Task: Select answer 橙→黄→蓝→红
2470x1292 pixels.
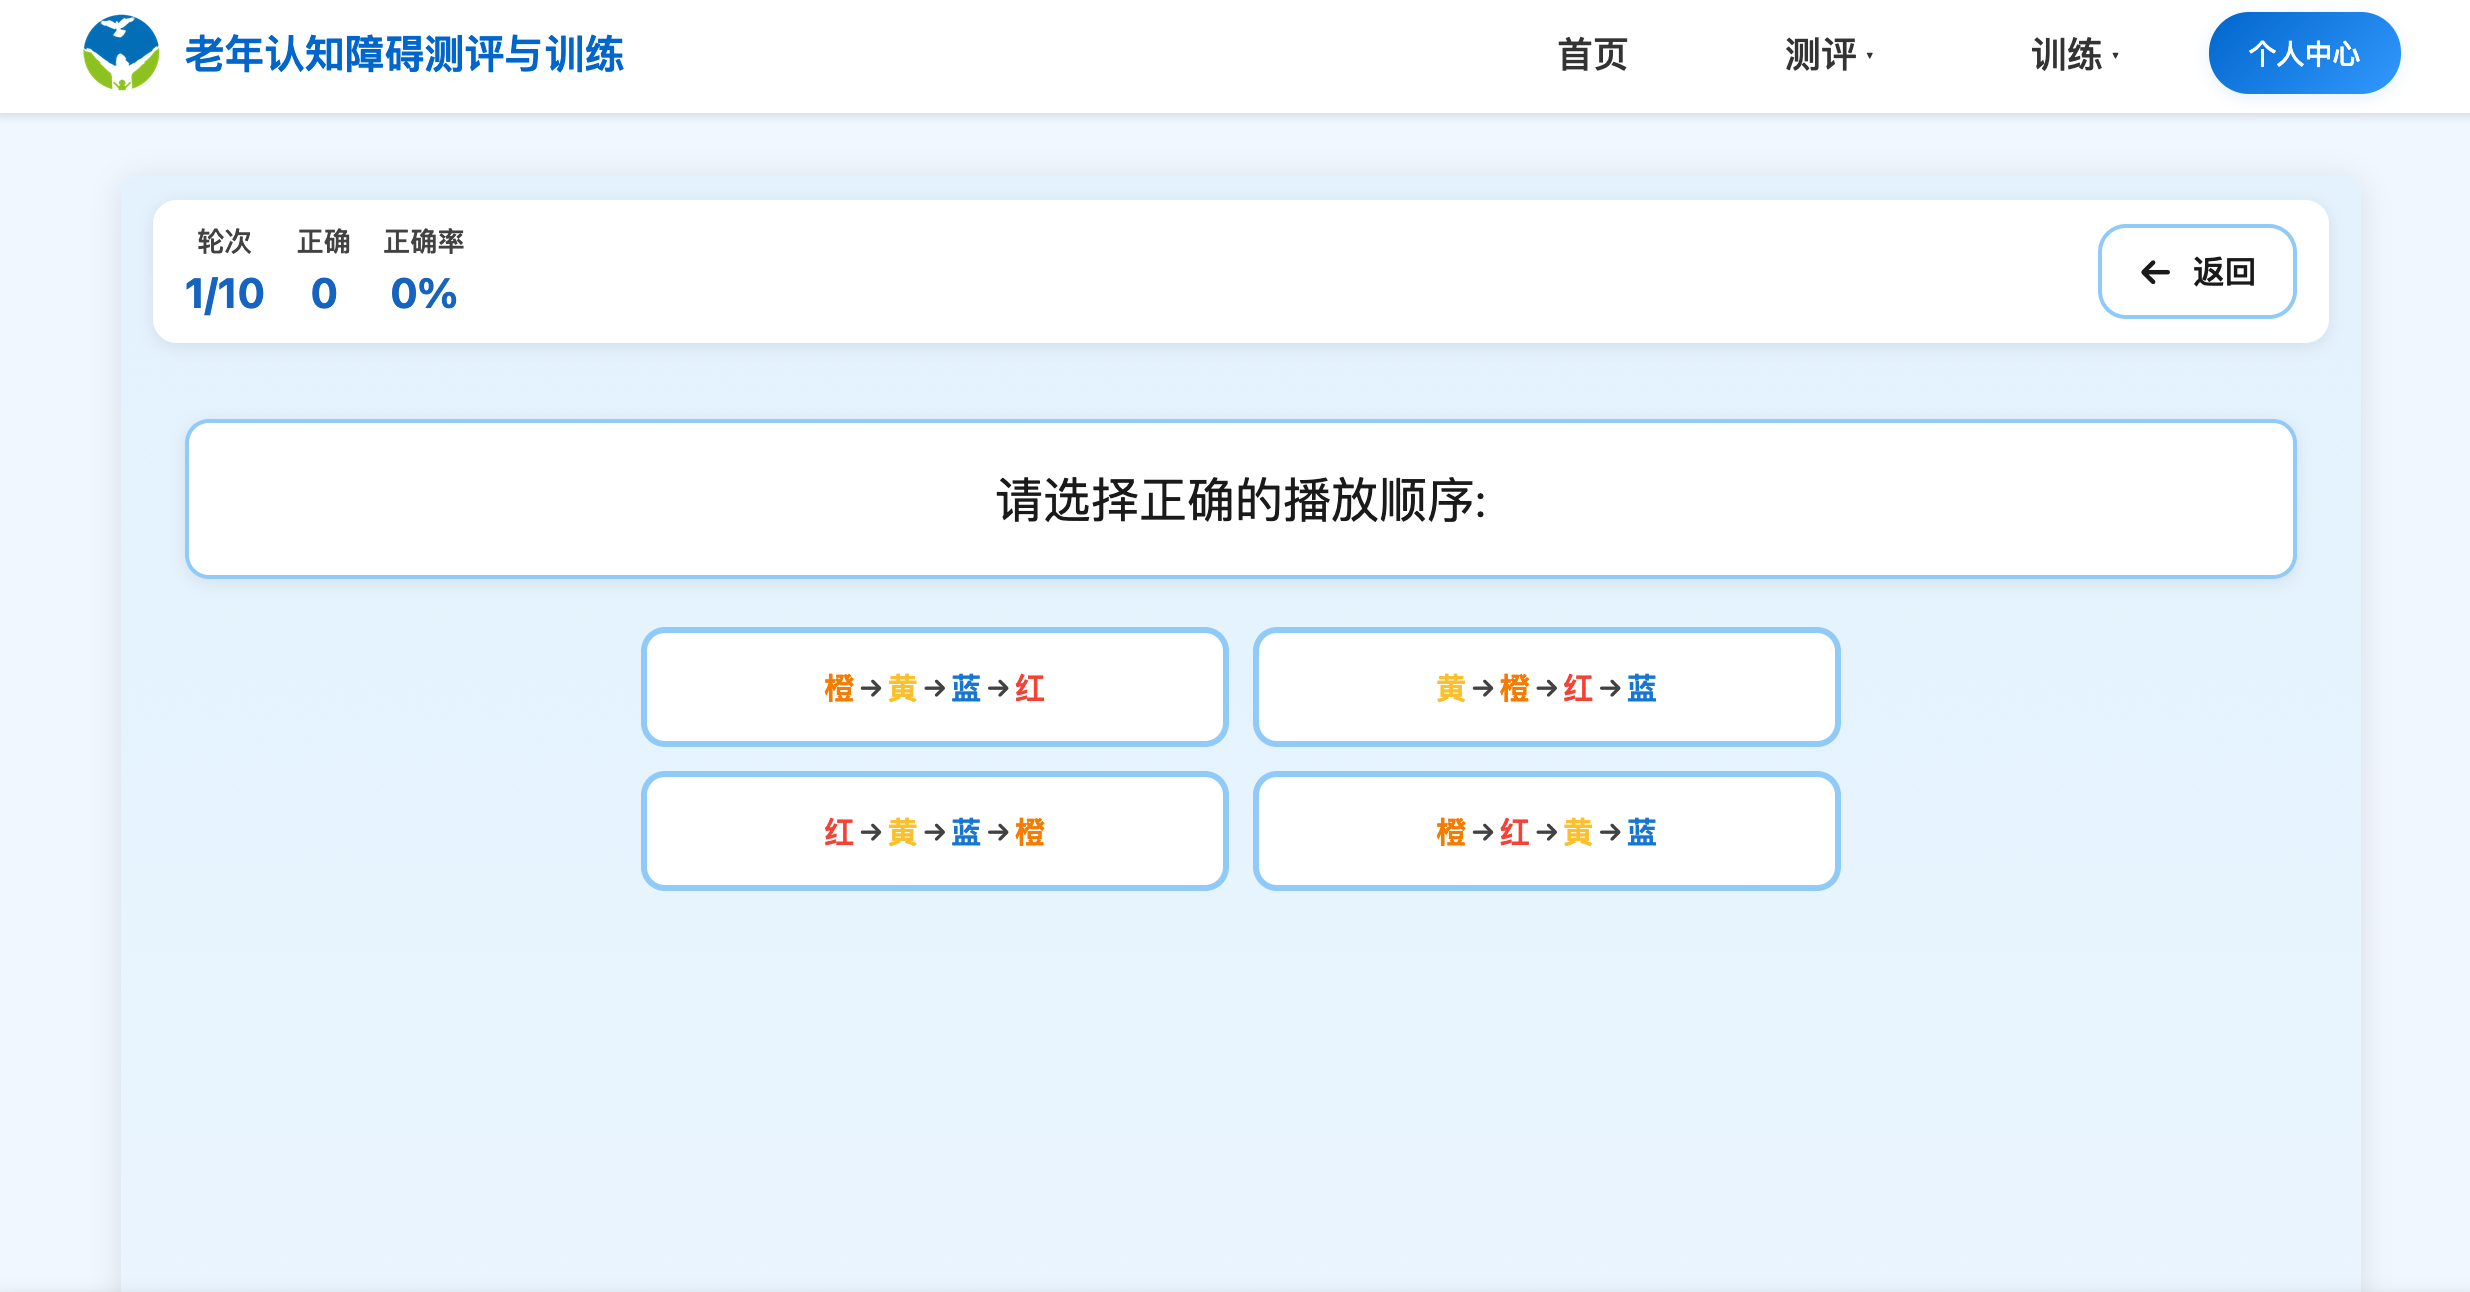Action: pos(934,687)
